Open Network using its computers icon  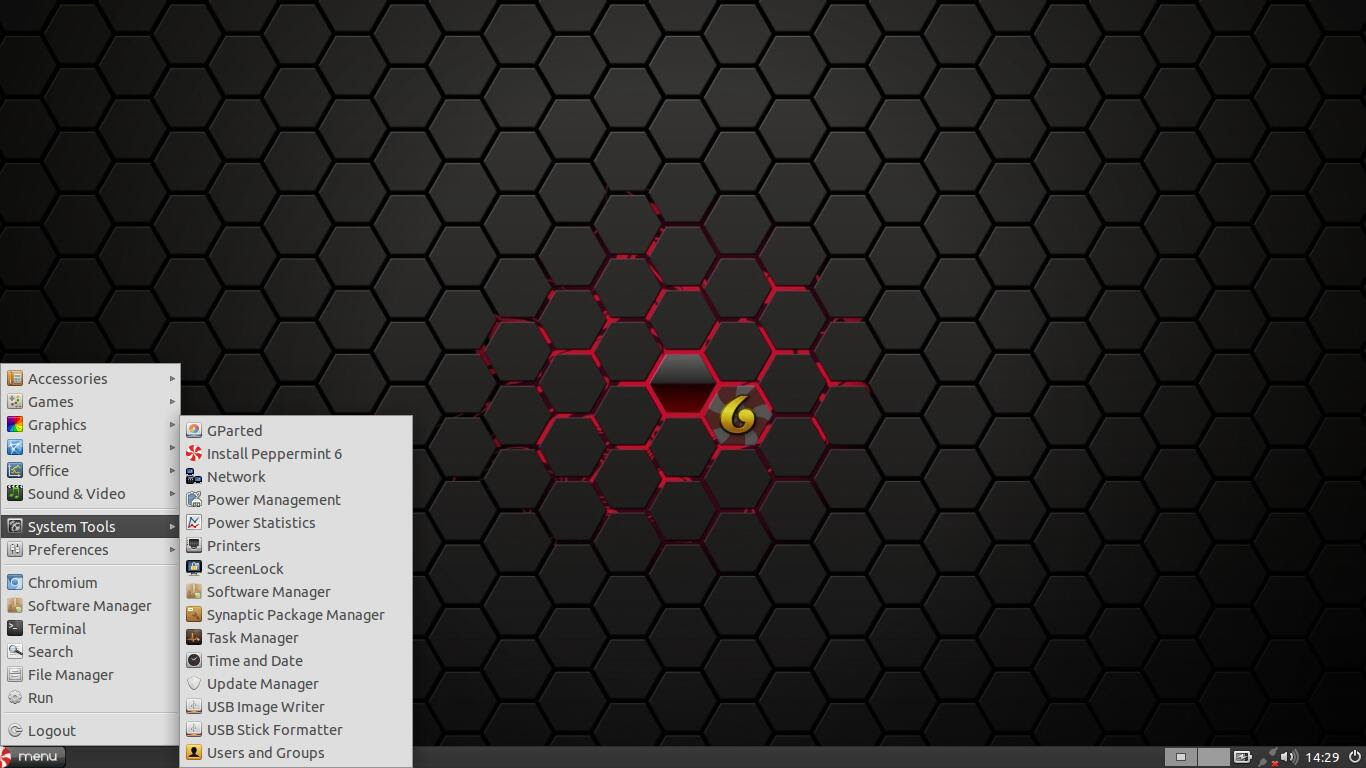pyautogui.click(x=194, y=477)
